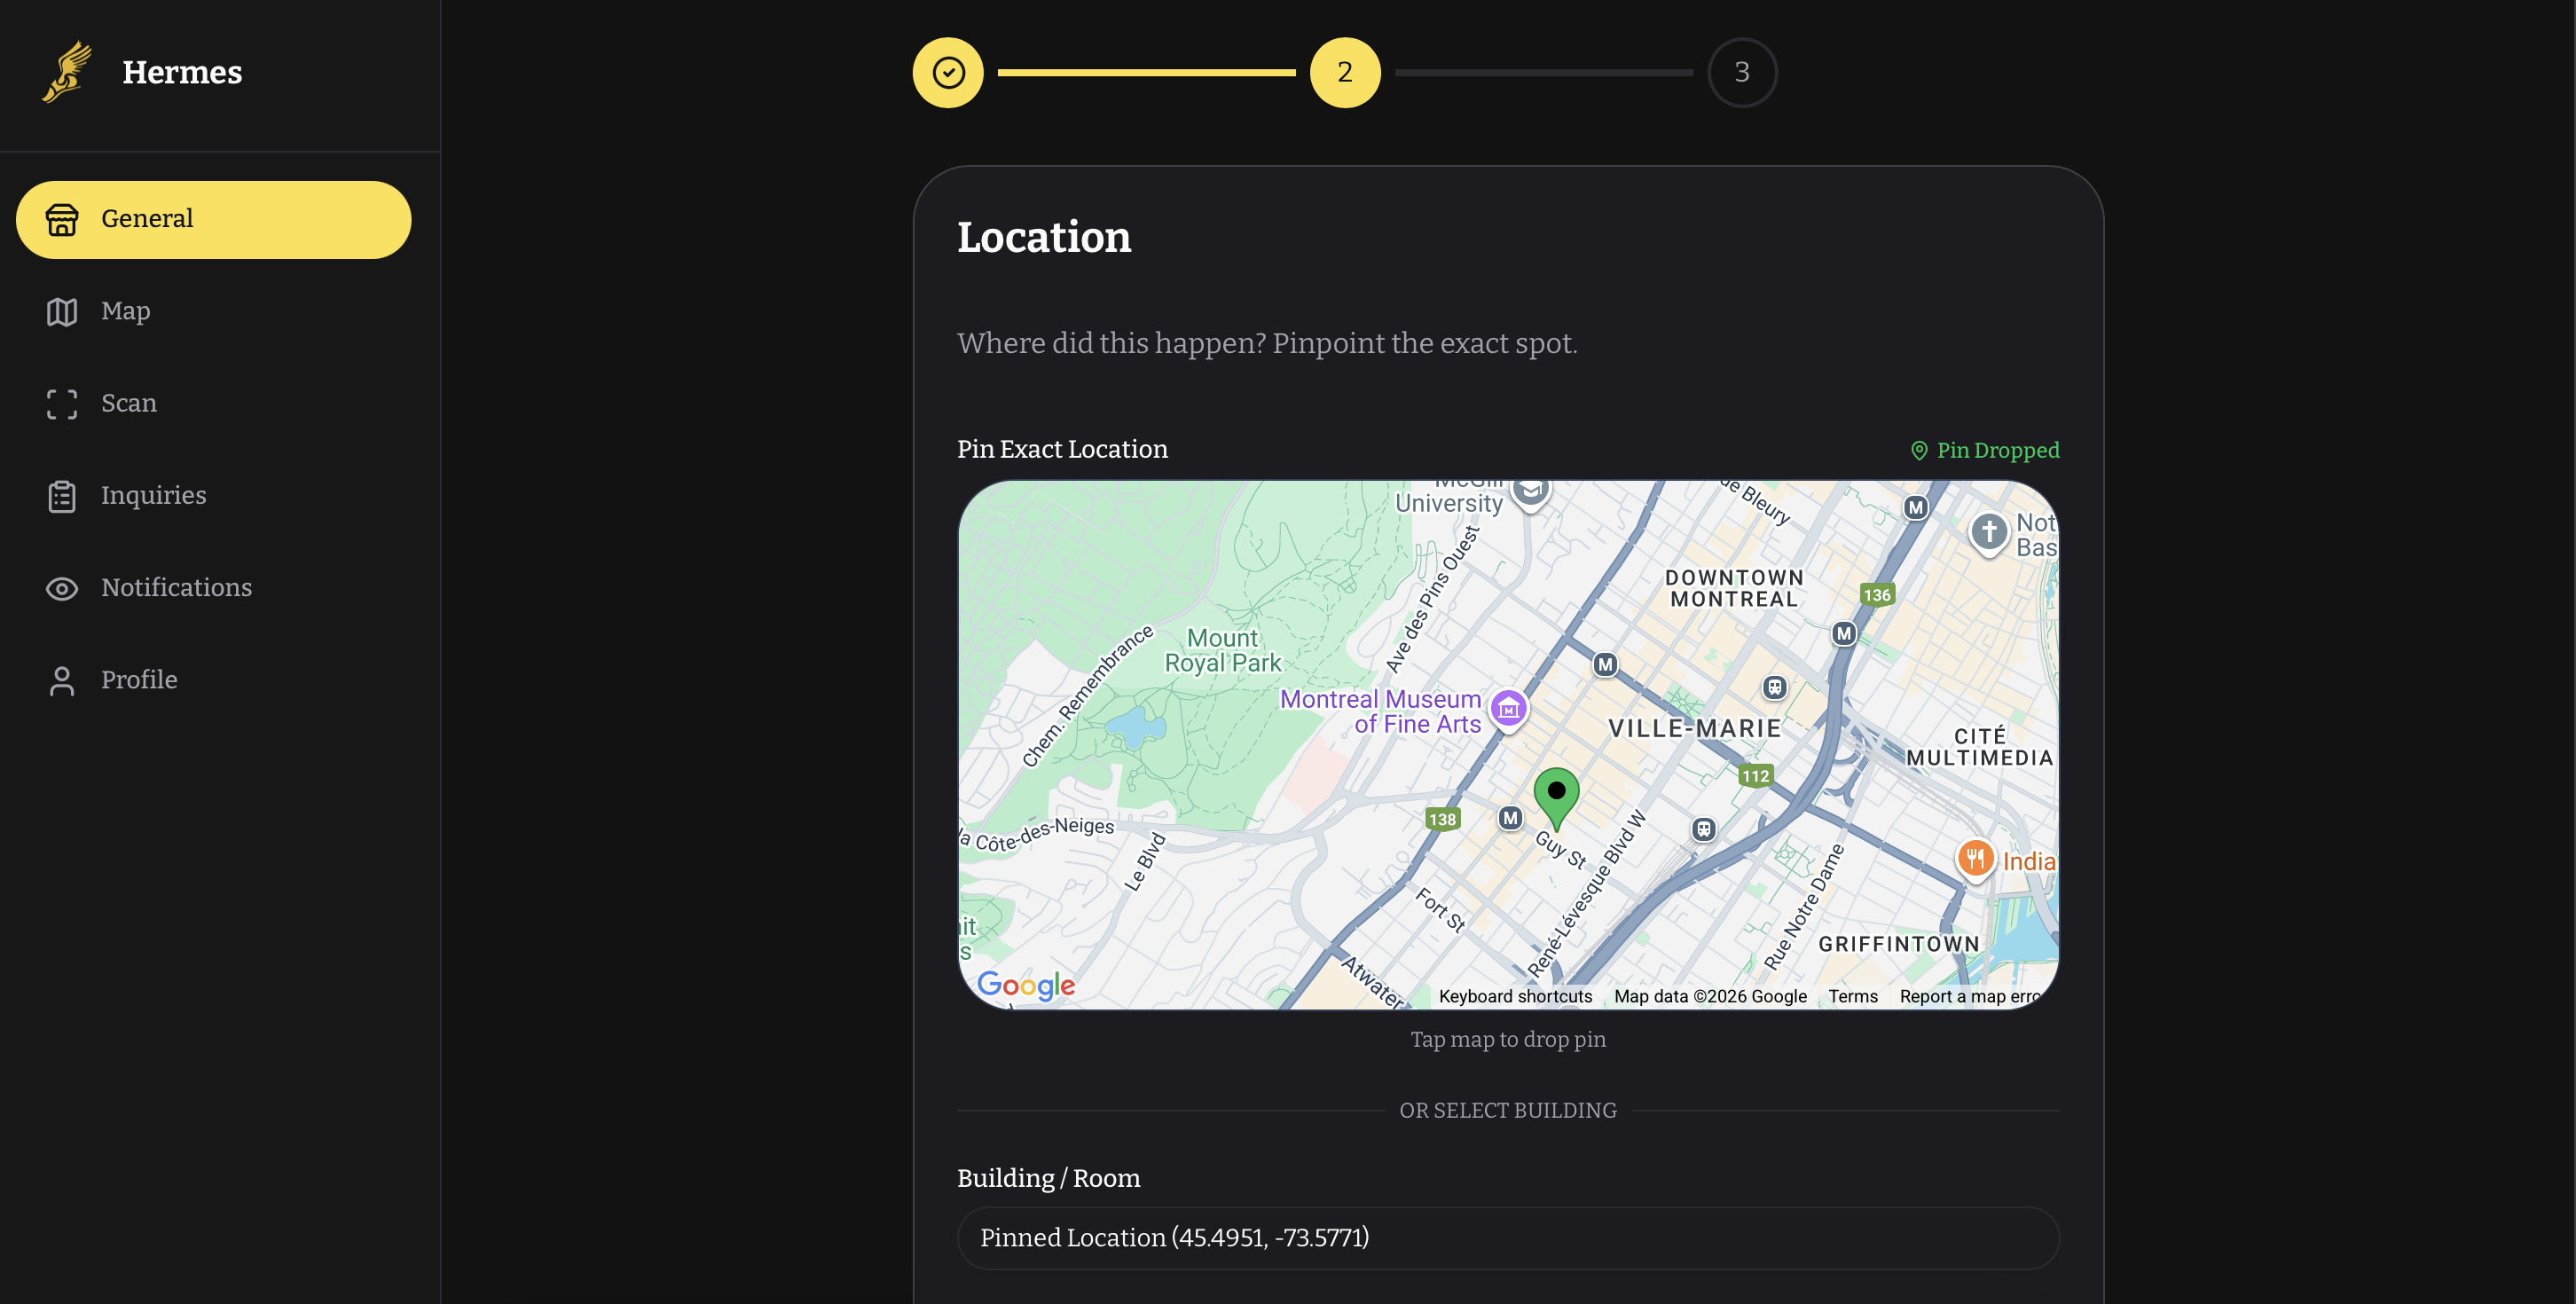
Task: Click the route 138 highway badge
Action: [1442, 819]
